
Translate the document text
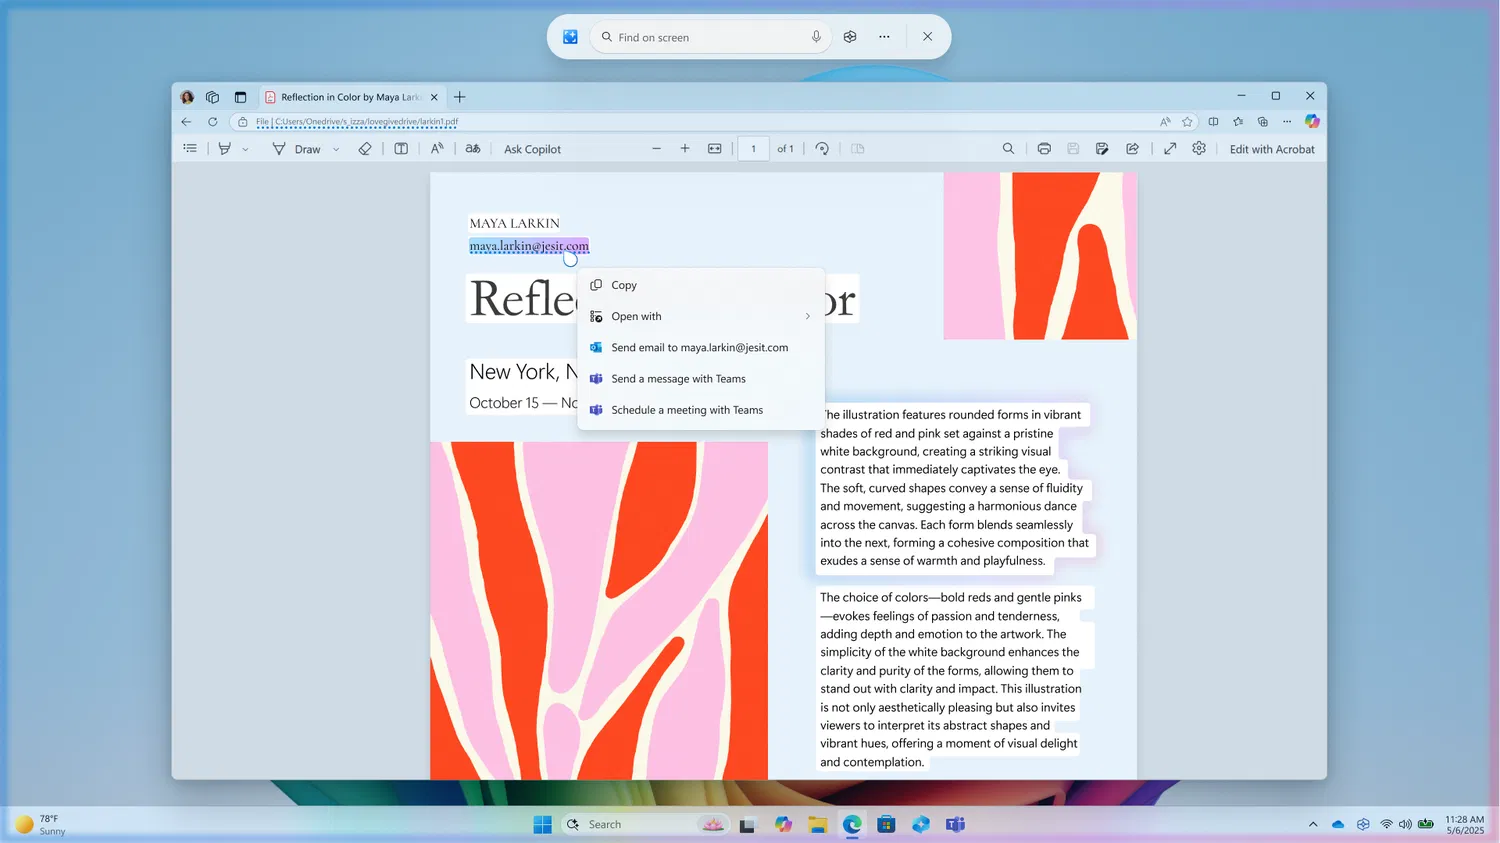coord(473,148)
